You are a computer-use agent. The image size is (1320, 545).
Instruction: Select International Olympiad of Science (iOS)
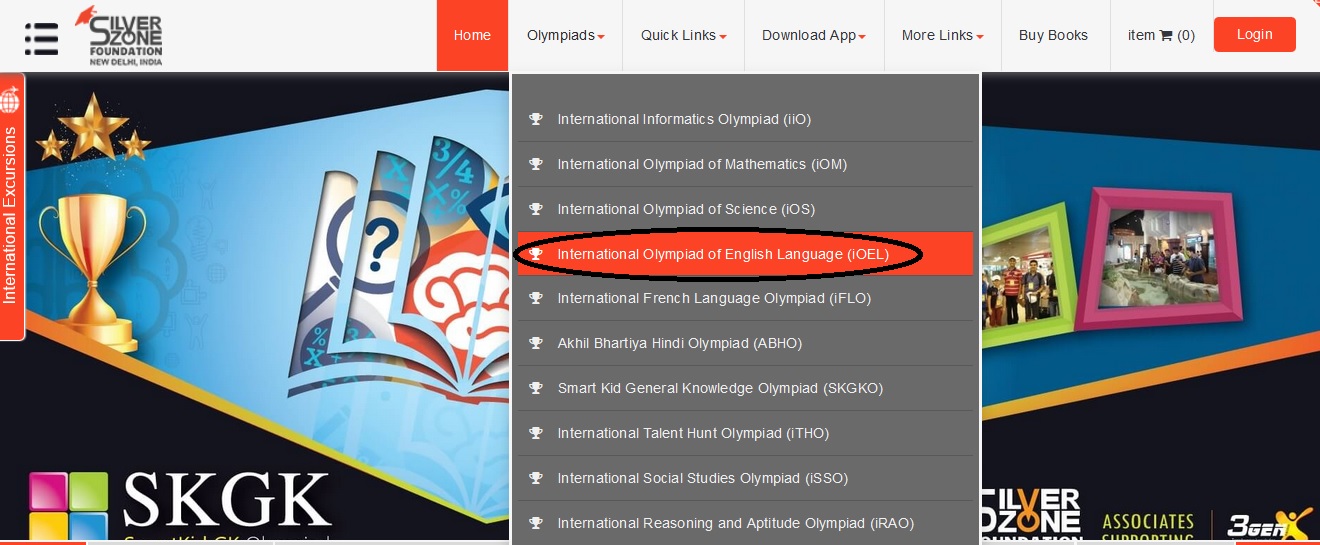coord(745,209)
